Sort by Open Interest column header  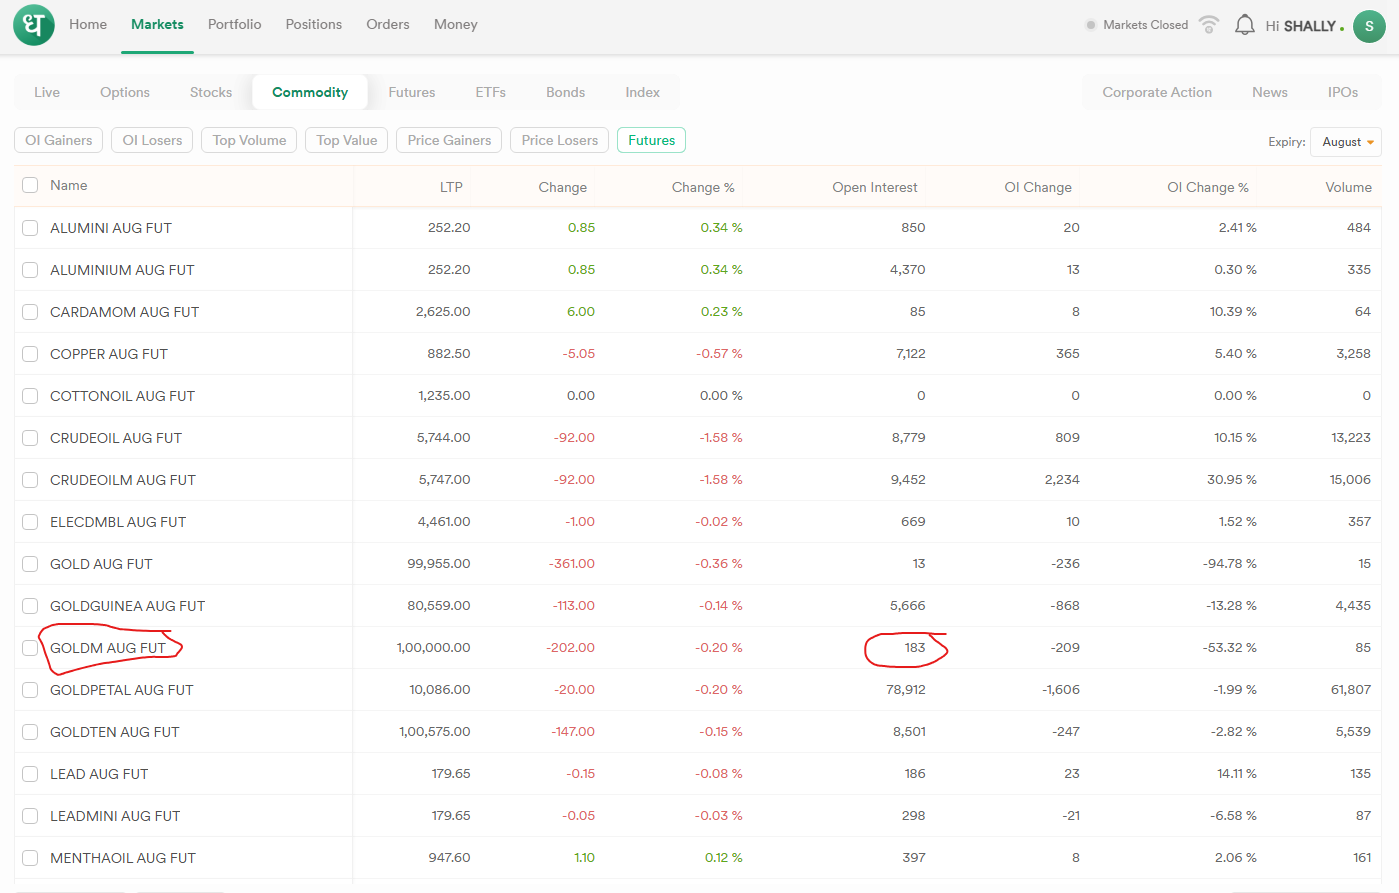(x=874, y=187)
